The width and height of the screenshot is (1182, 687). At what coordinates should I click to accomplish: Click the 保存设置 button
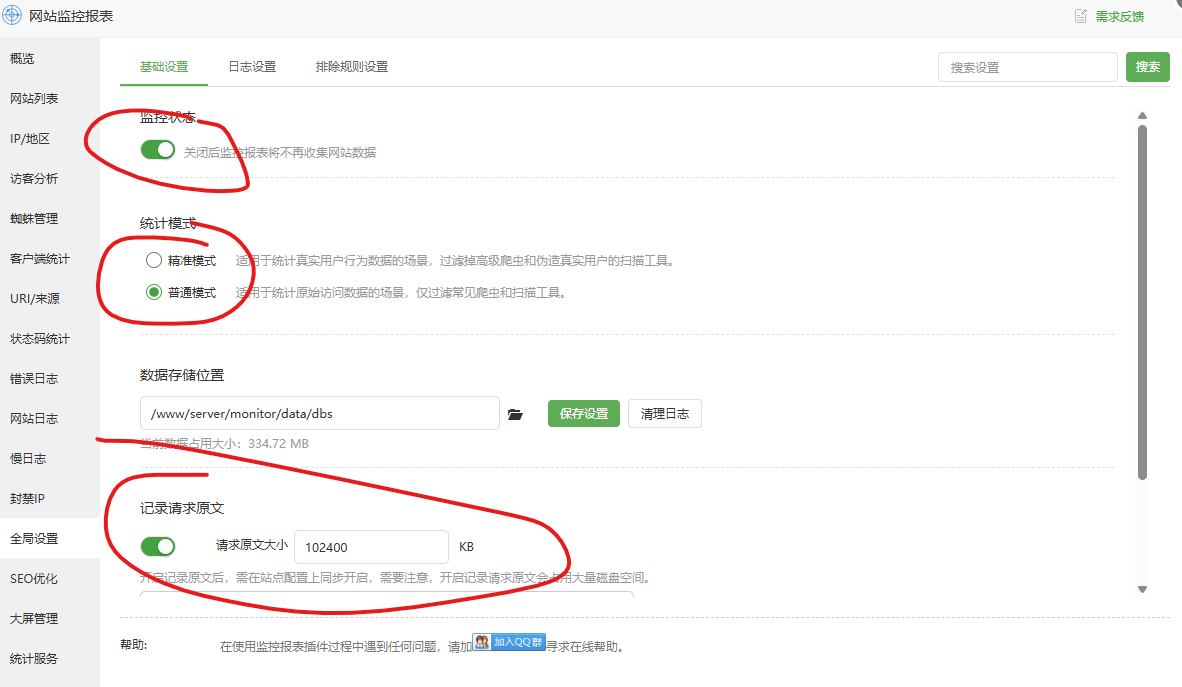583,412
